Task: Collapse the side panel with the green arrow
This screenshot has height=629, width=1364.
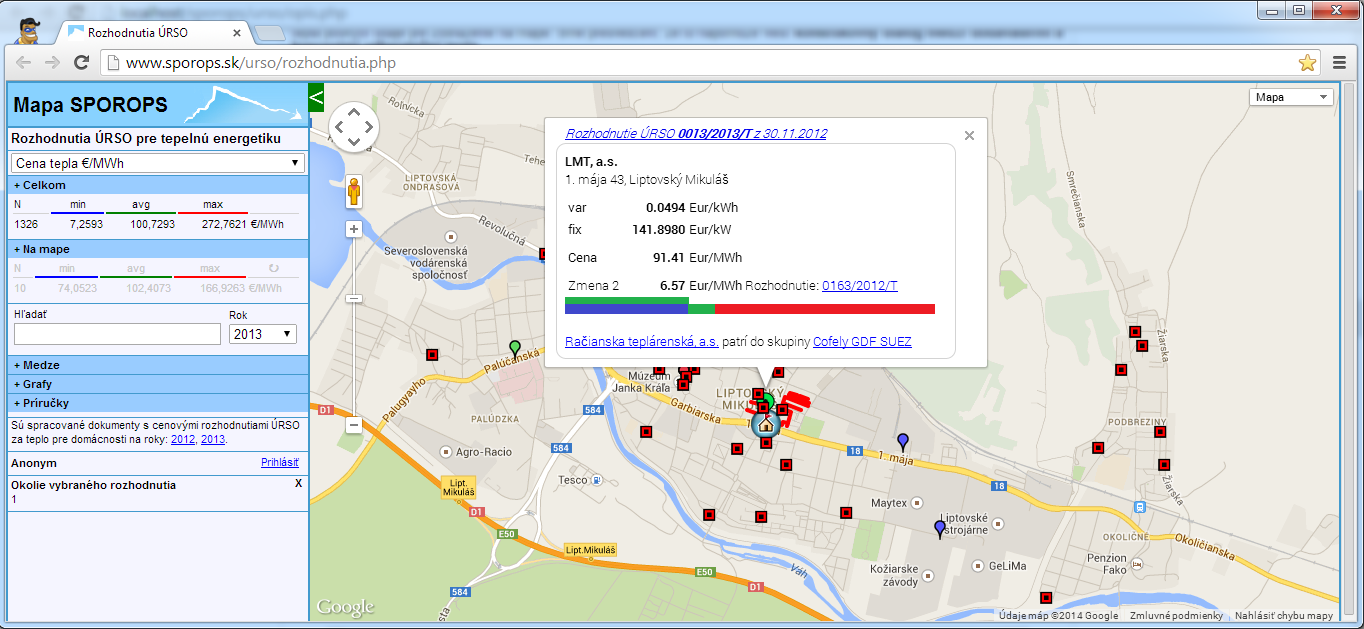Action: (x=316, y=97)
